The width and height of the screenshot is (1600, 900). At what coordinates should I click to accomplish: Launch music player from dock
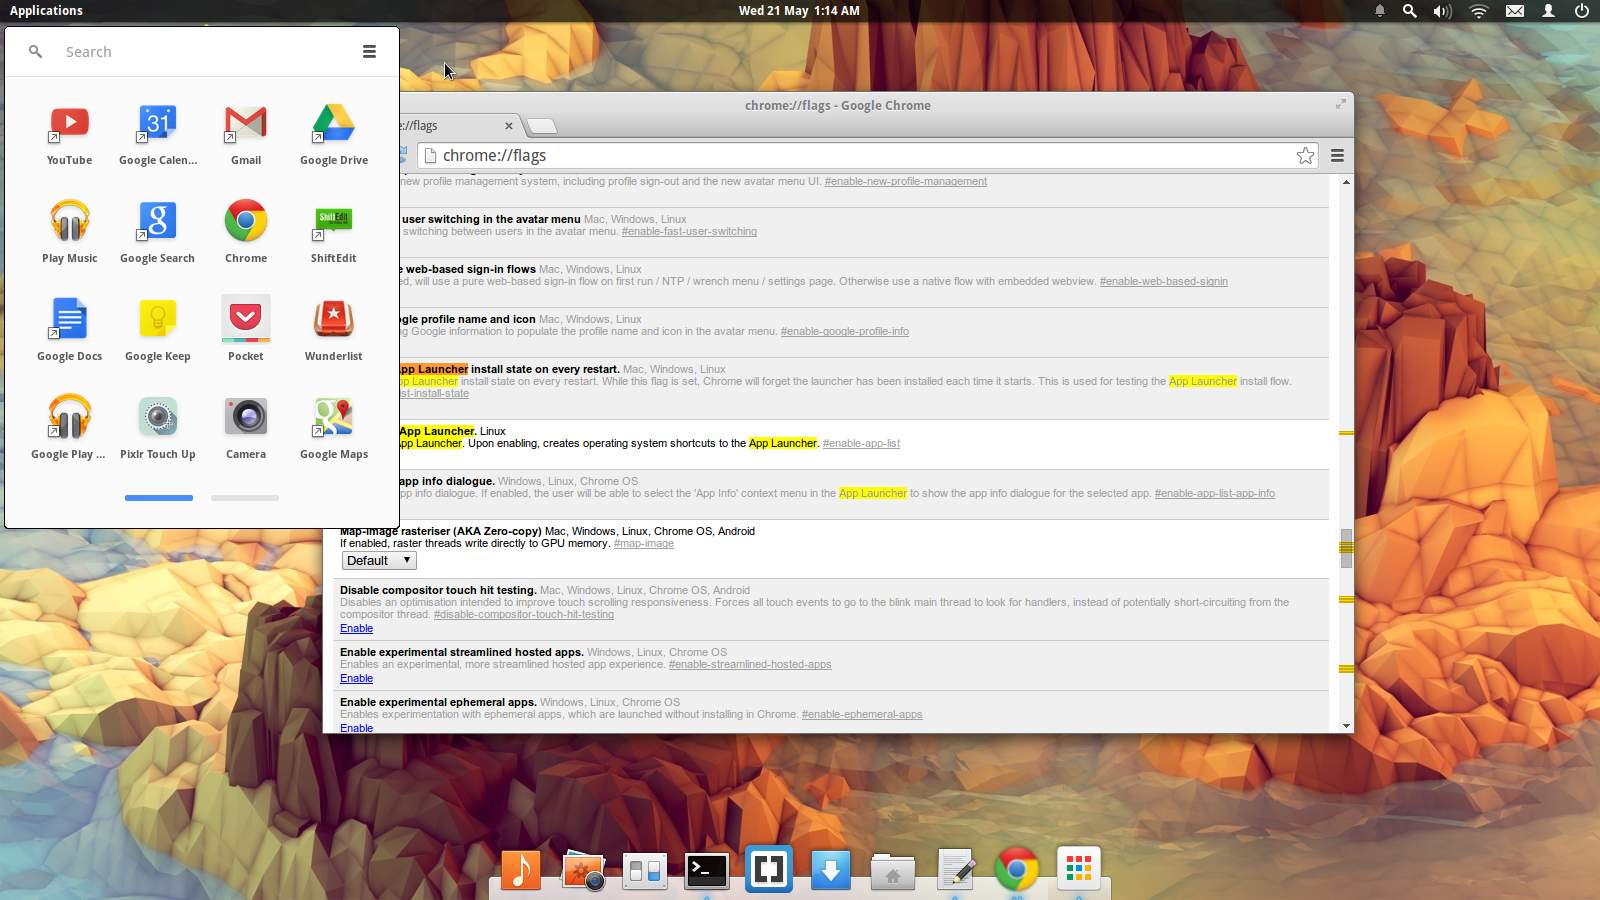(x=521, y=870)
